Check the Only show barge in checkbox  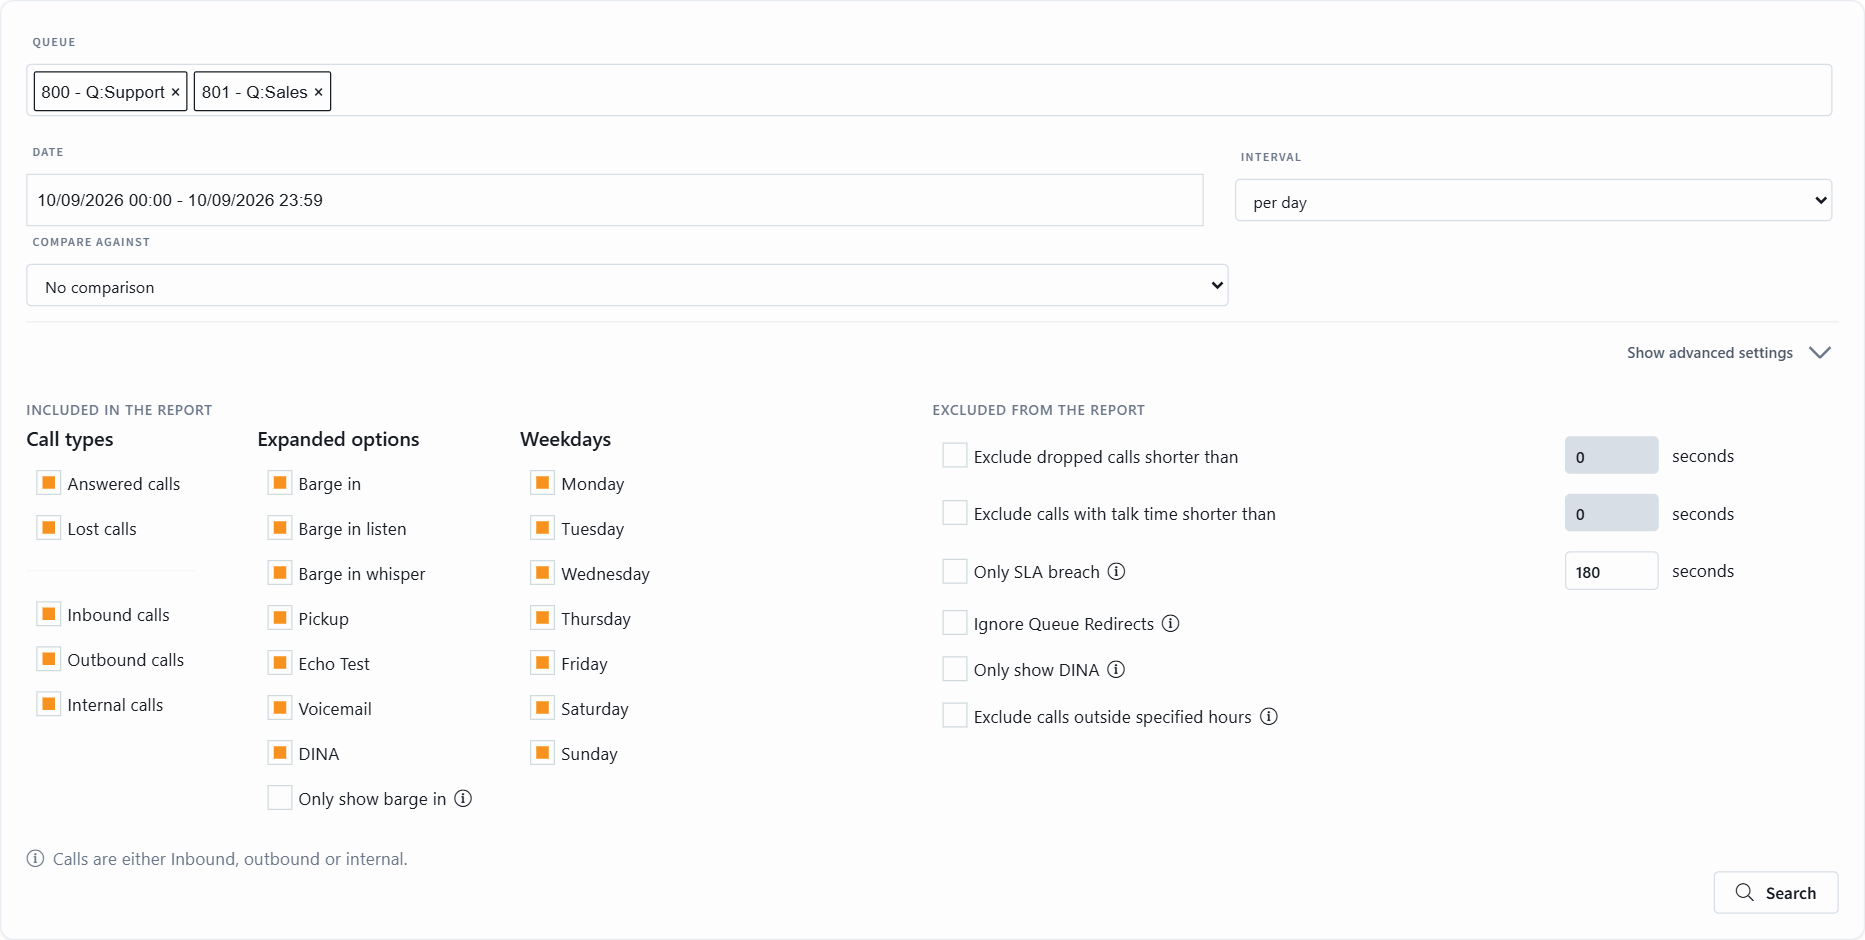click(280, 798)
